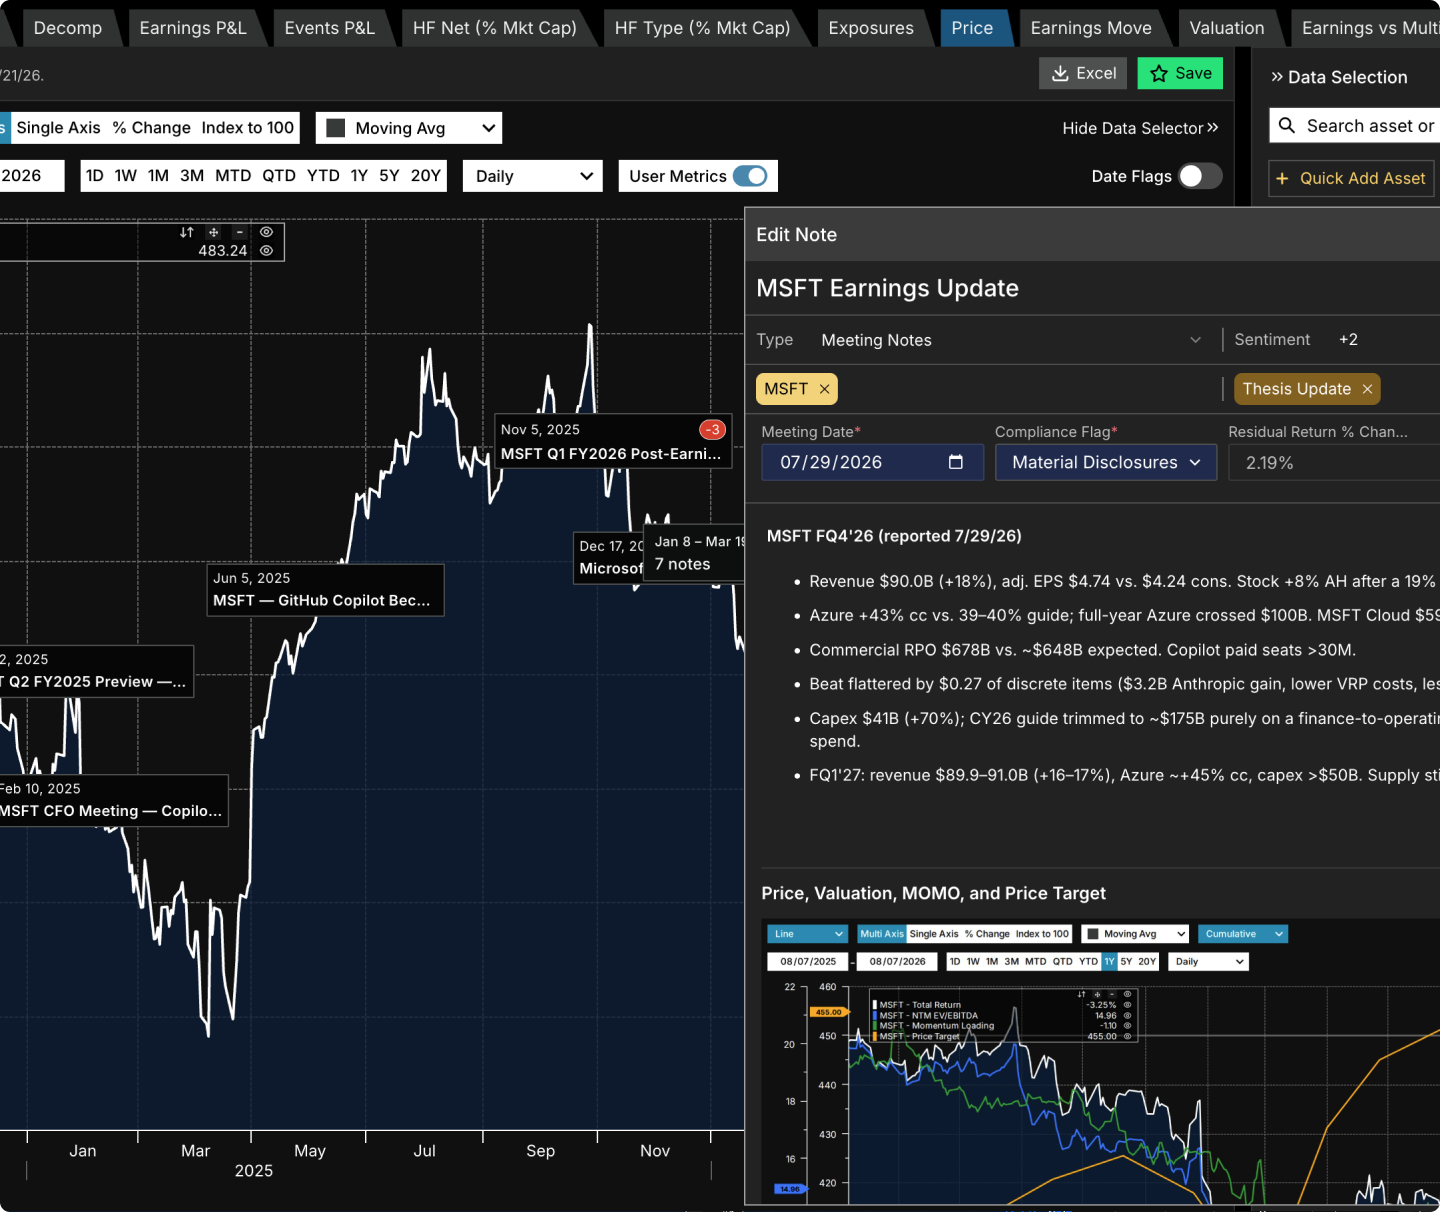Click the star icon on Save

(1159, 74)
